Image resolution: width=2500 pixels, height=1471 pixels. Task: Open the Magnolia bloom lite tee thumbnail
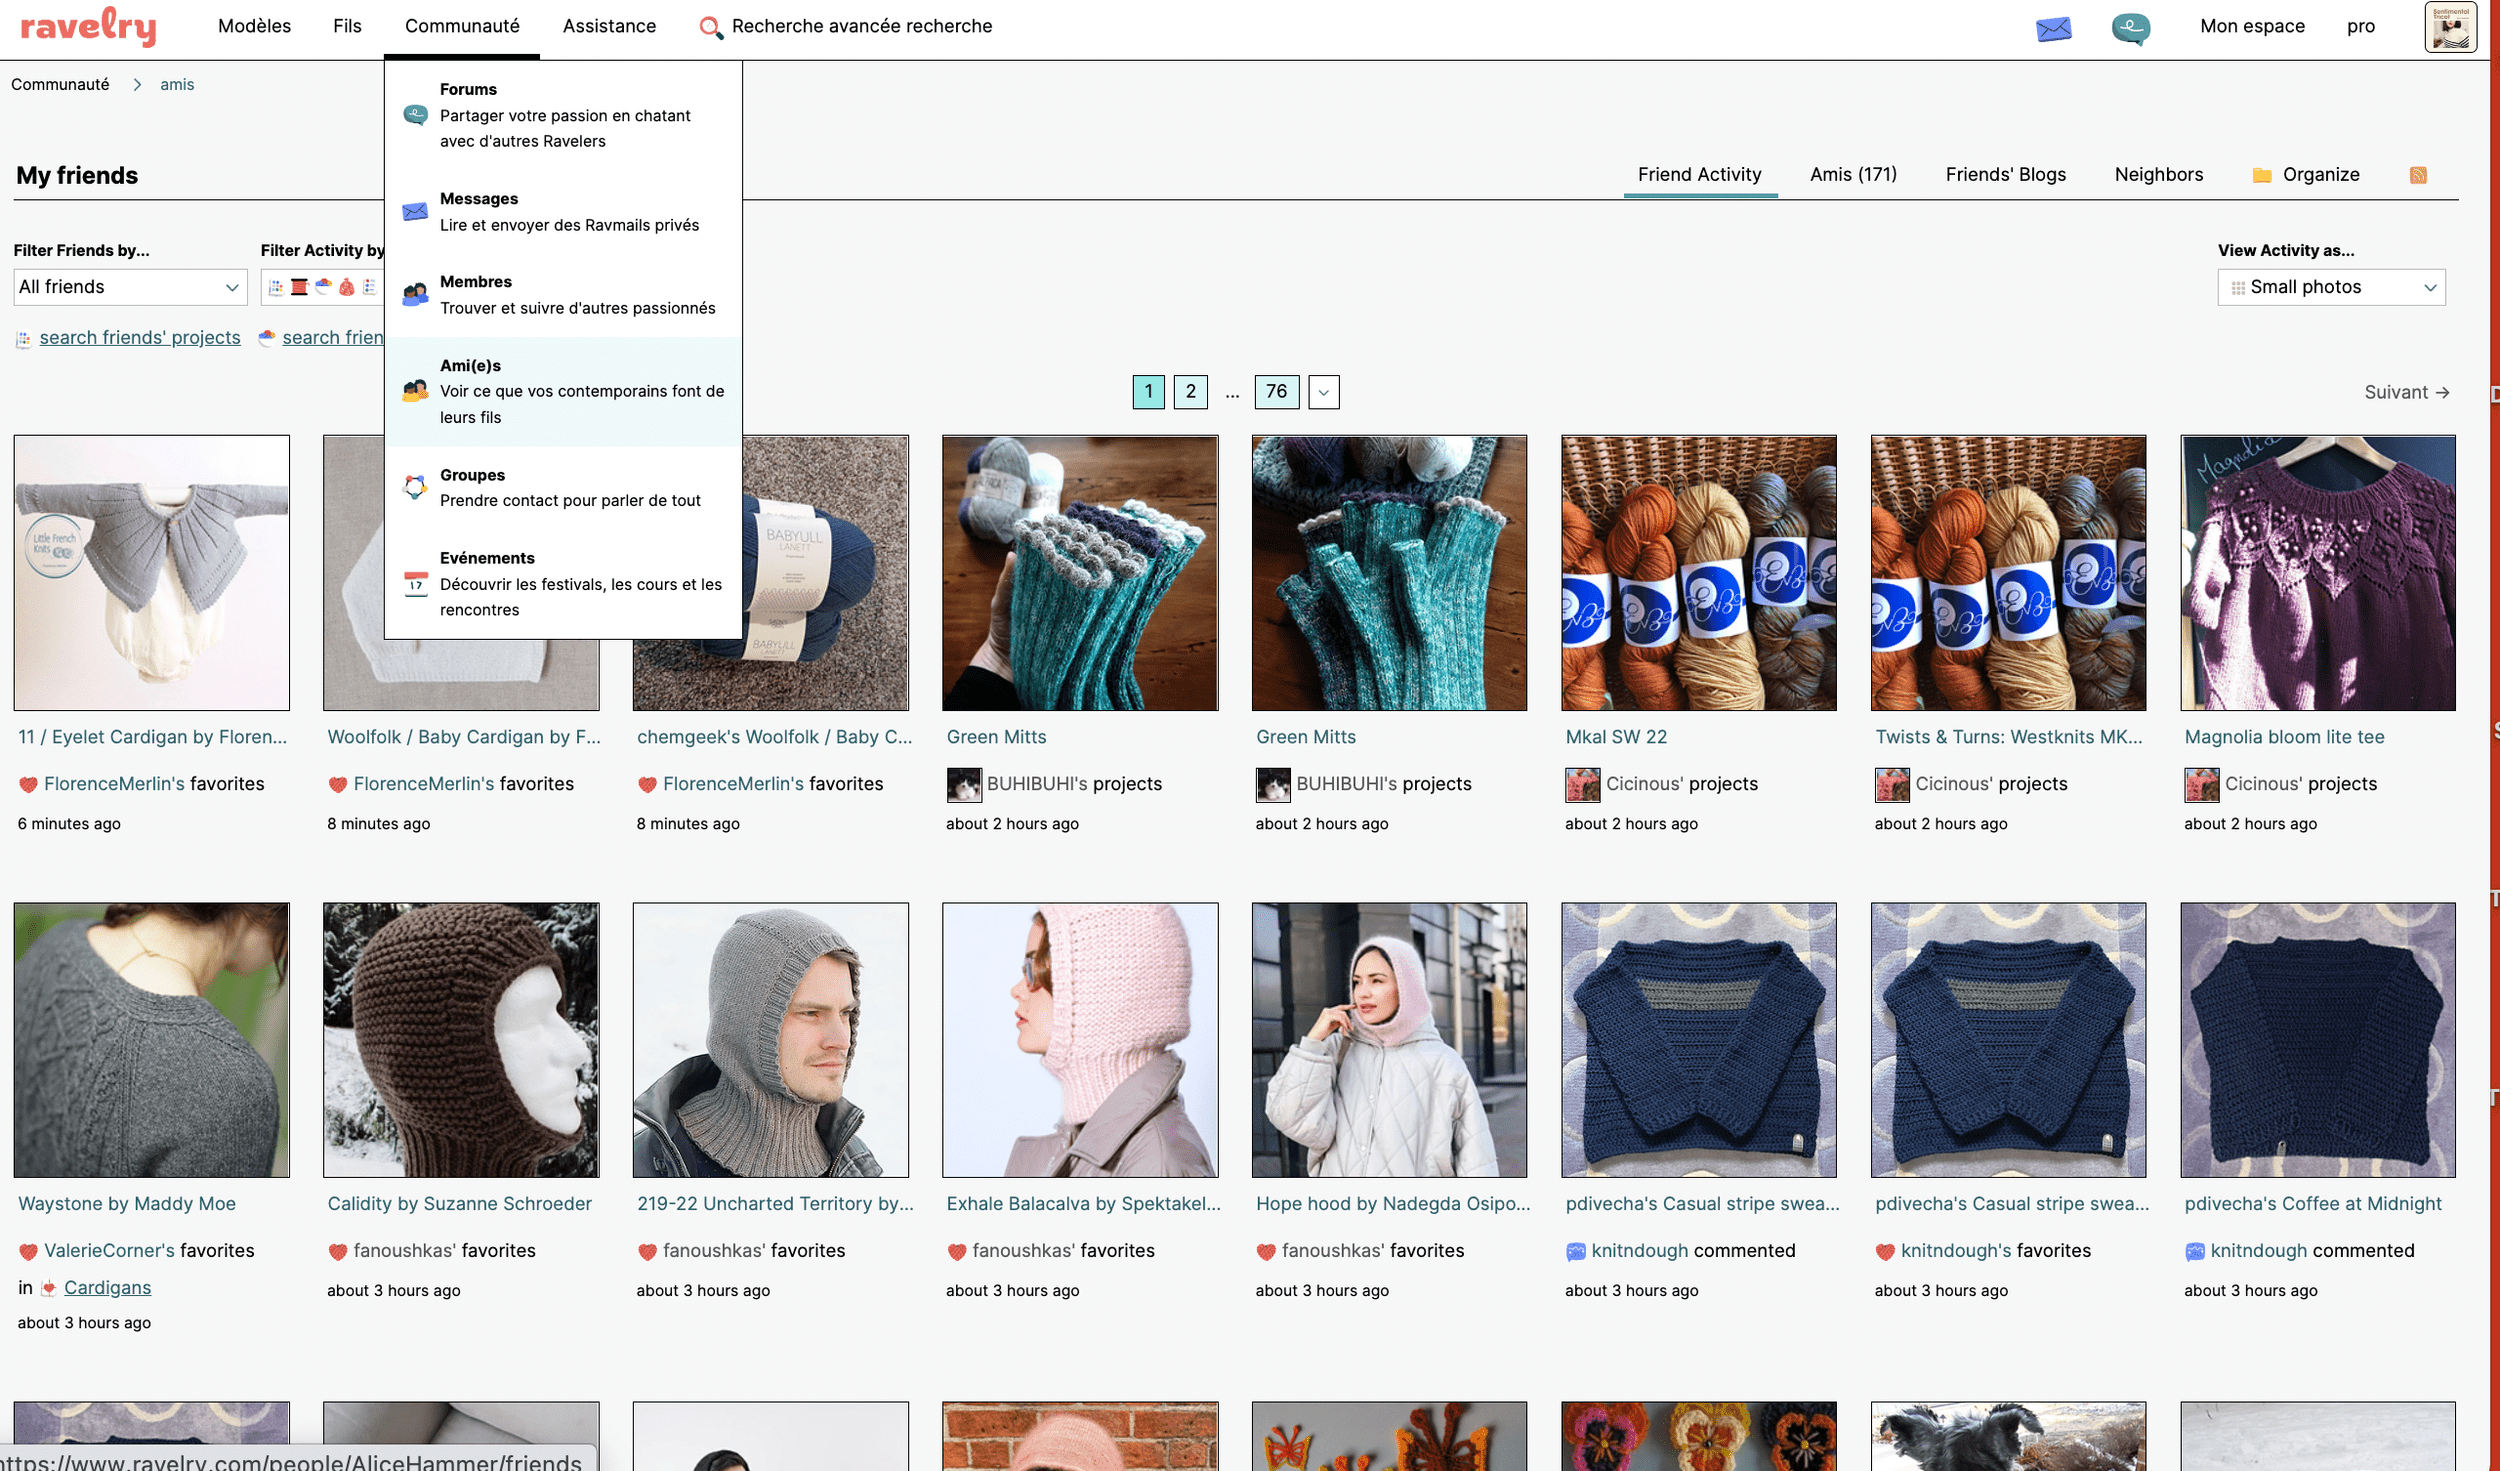point(2317,572)
